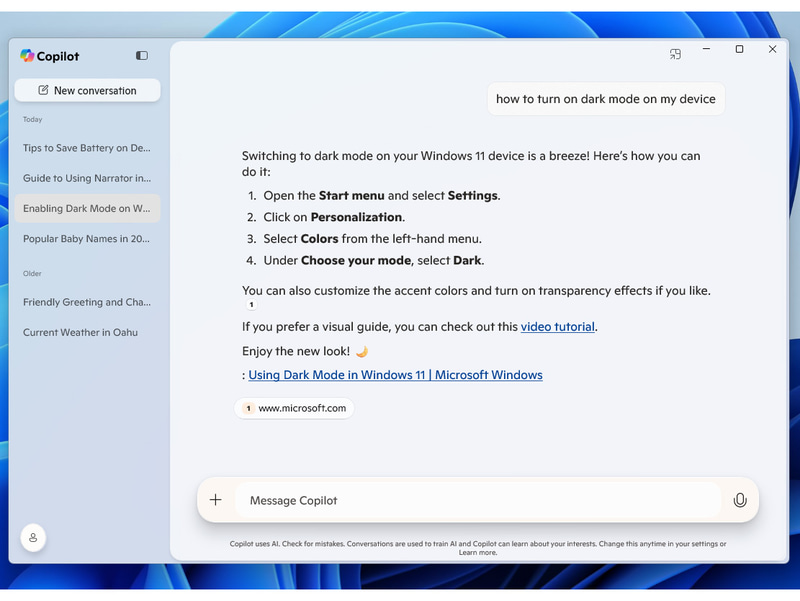
Task: Open the account profile icon
Action: 33,538
